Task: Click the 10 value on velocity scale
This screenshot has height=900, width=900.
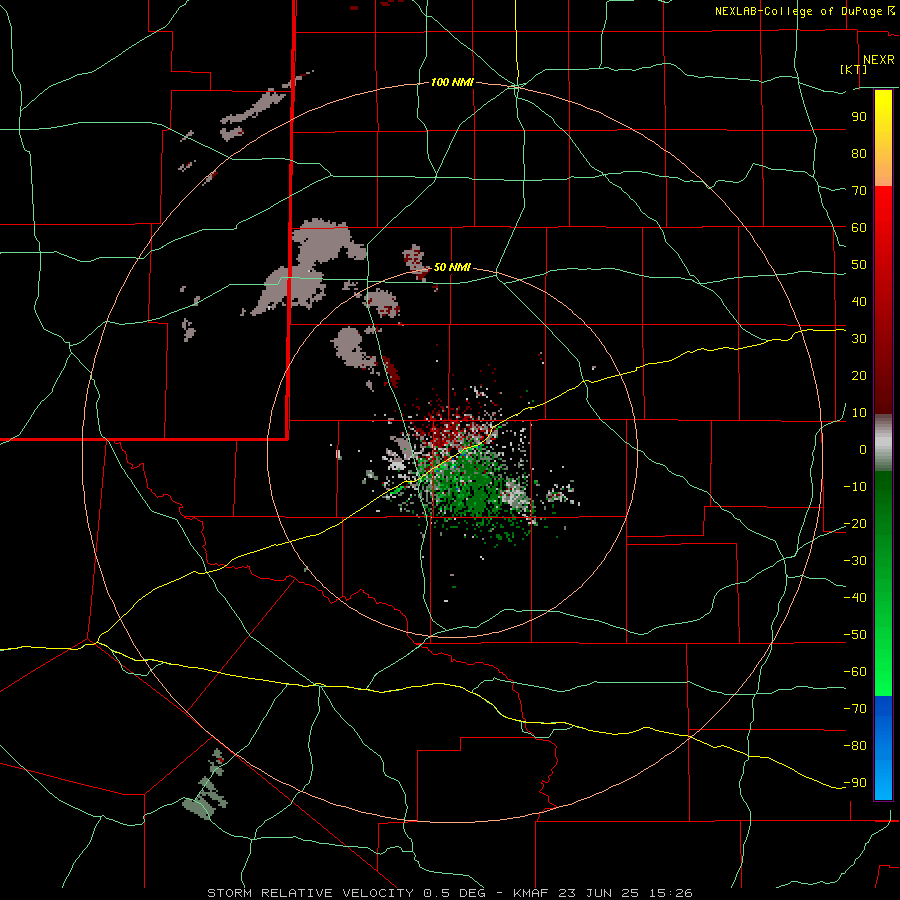Action: coord(859,413)
